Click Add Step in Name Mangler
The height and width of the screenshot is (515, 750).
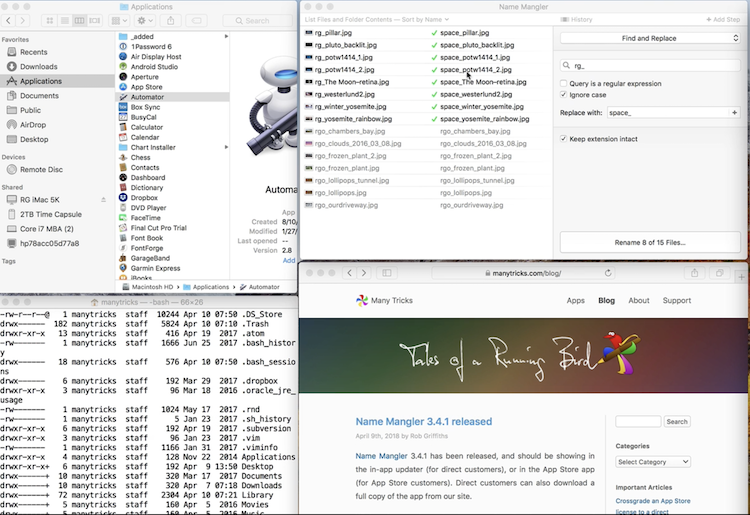[x=723, y=20]
